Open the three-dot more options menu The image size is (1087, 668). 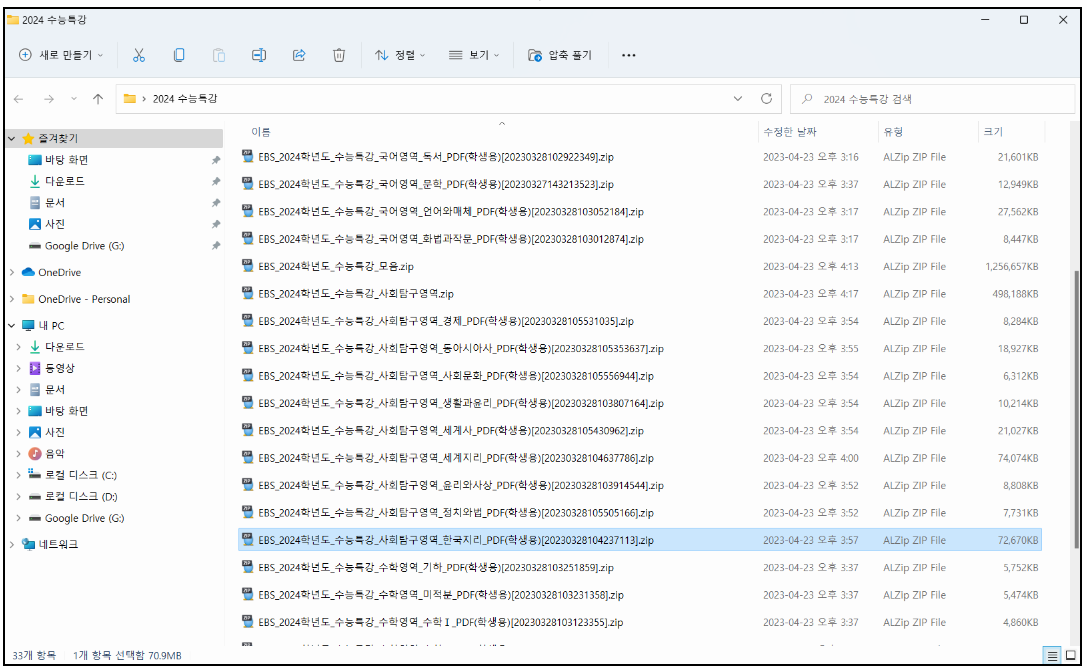629,55
